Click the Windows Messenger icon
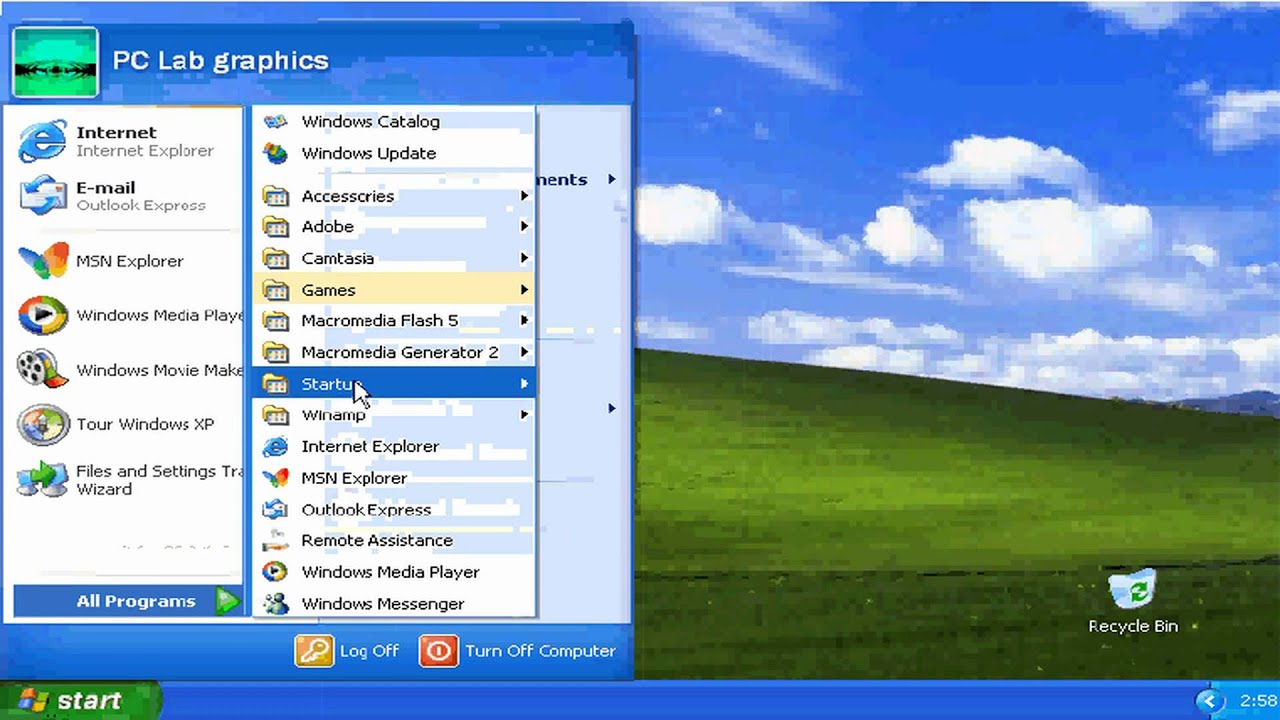Viewport: 1280px width, 720px height. pos(275,603)
